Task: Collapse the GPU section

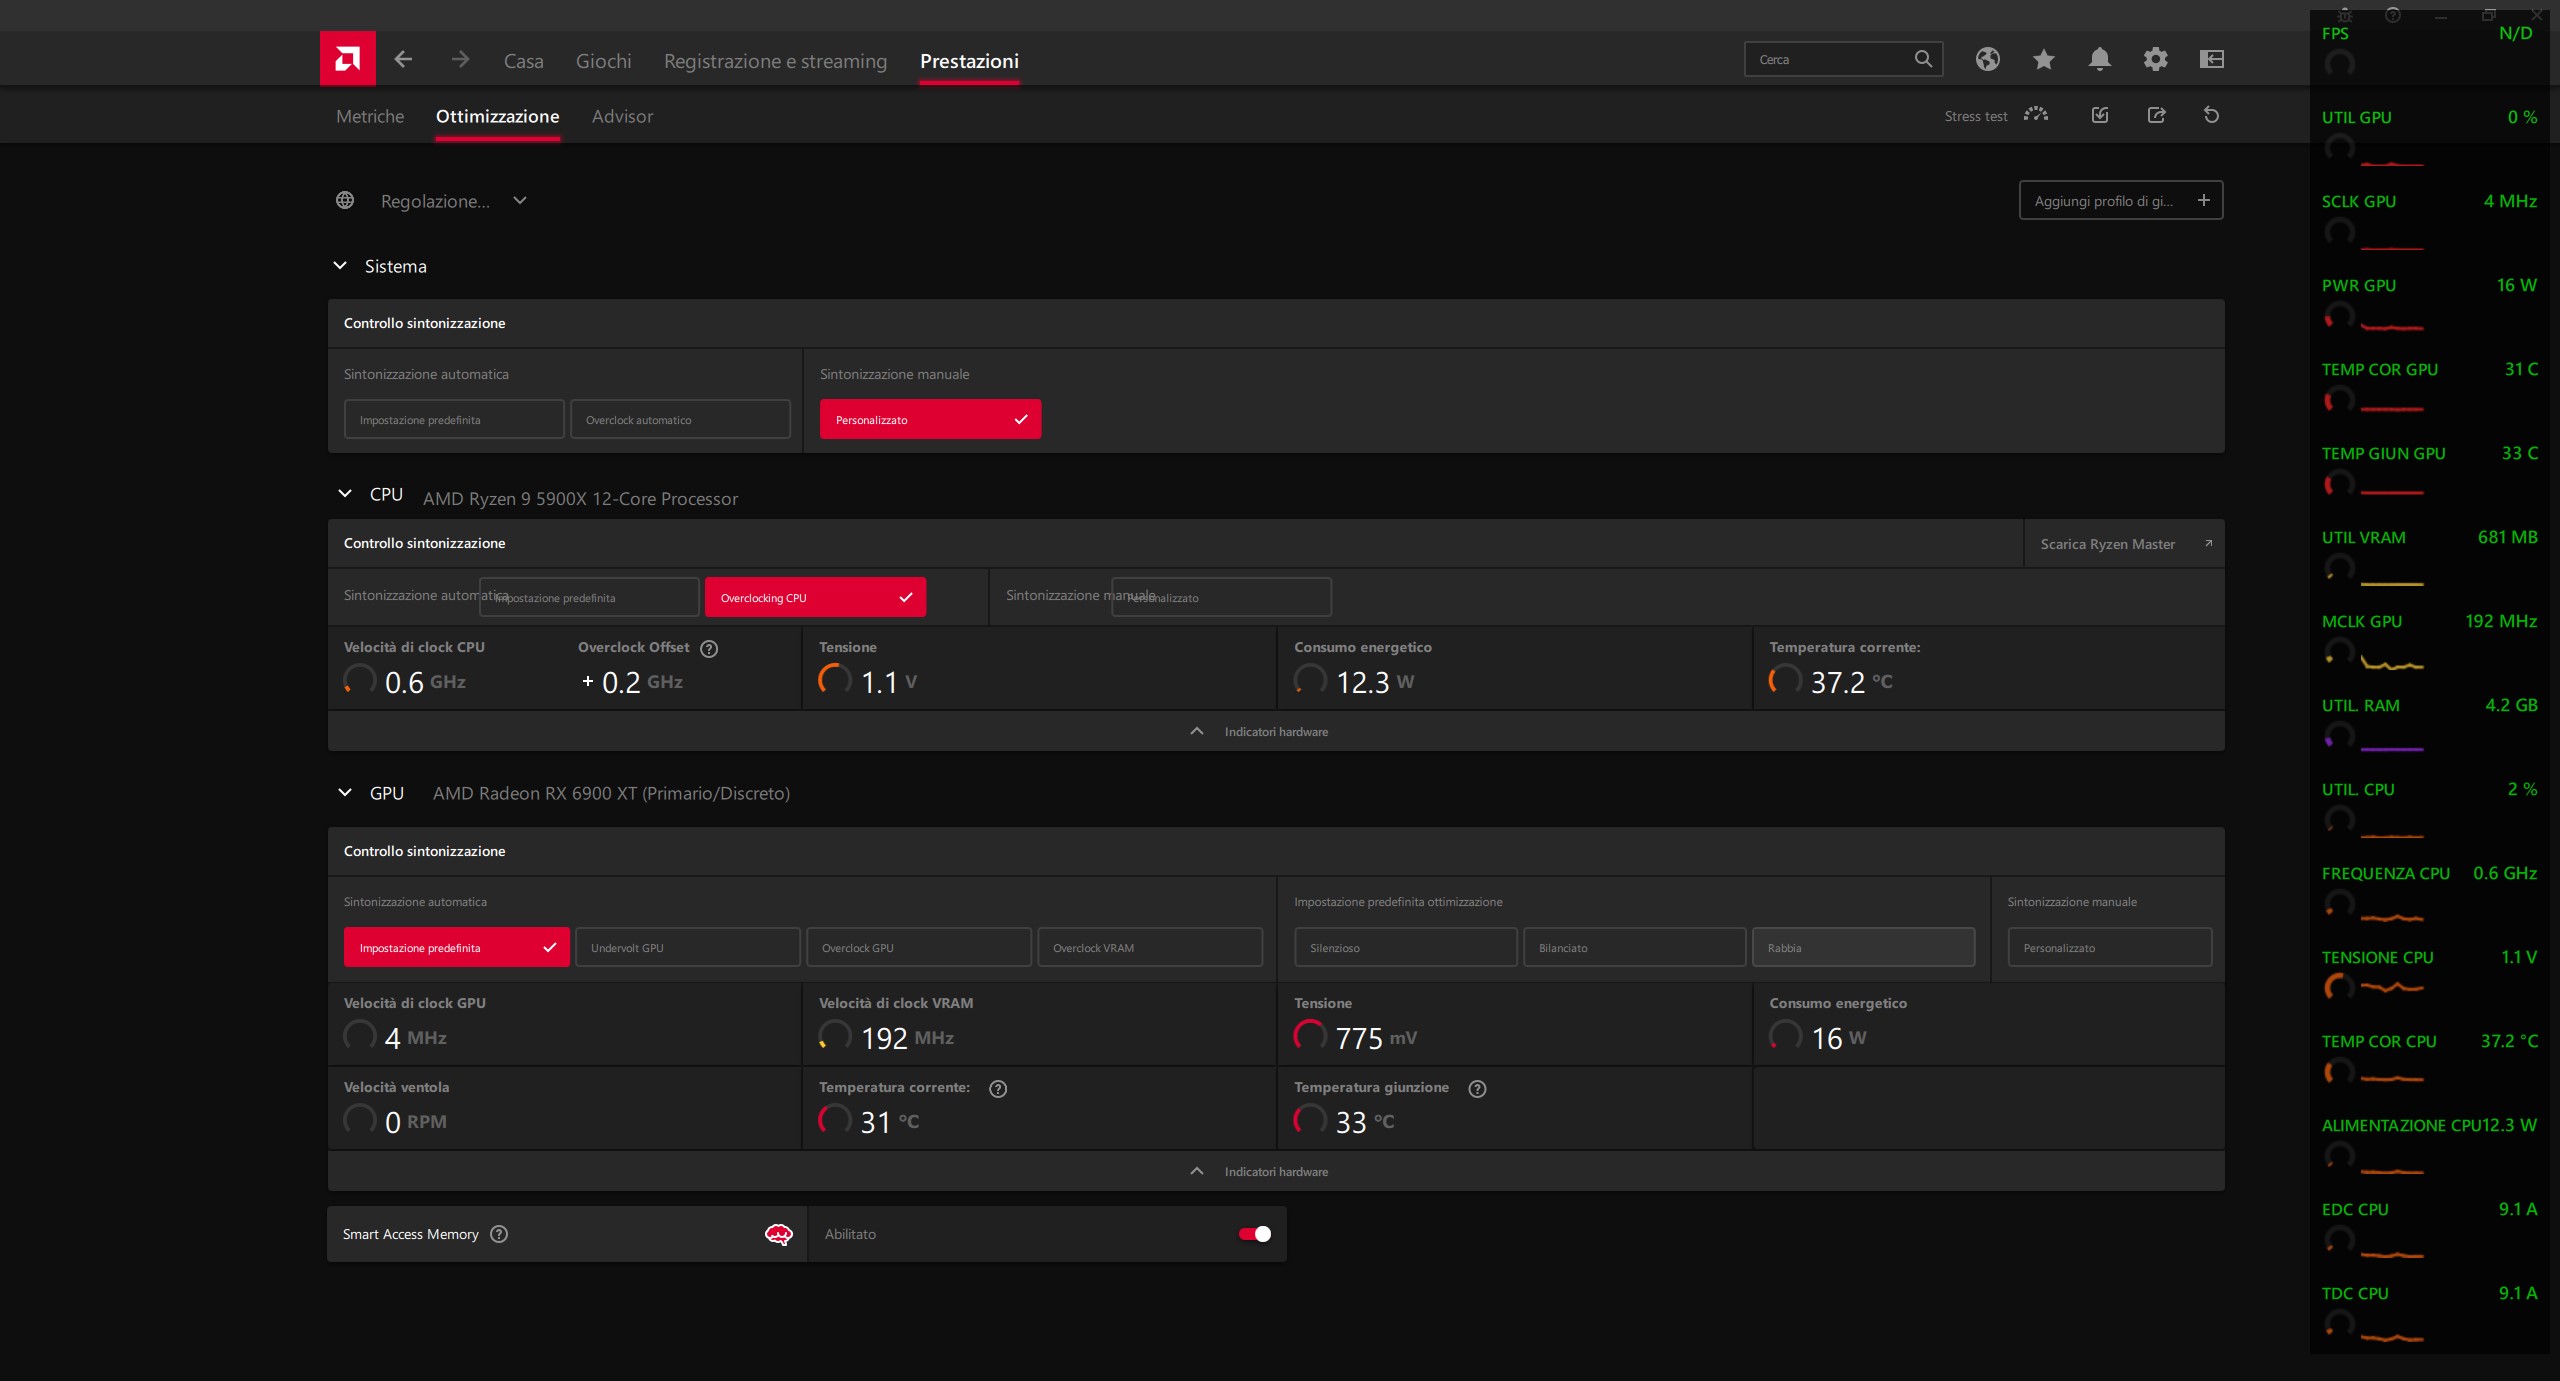Action: click(345, 792)
